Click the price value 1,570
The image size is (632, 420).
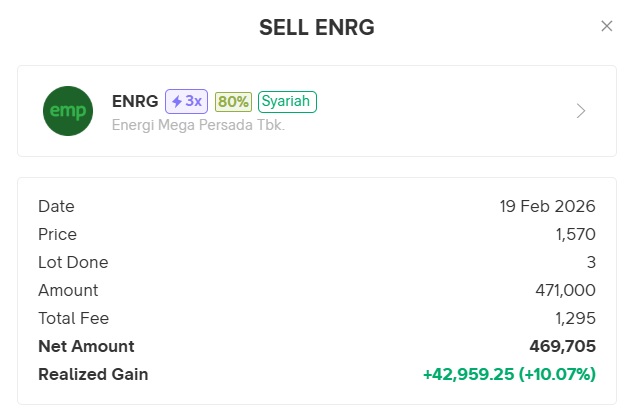click(x=575, y=234)
